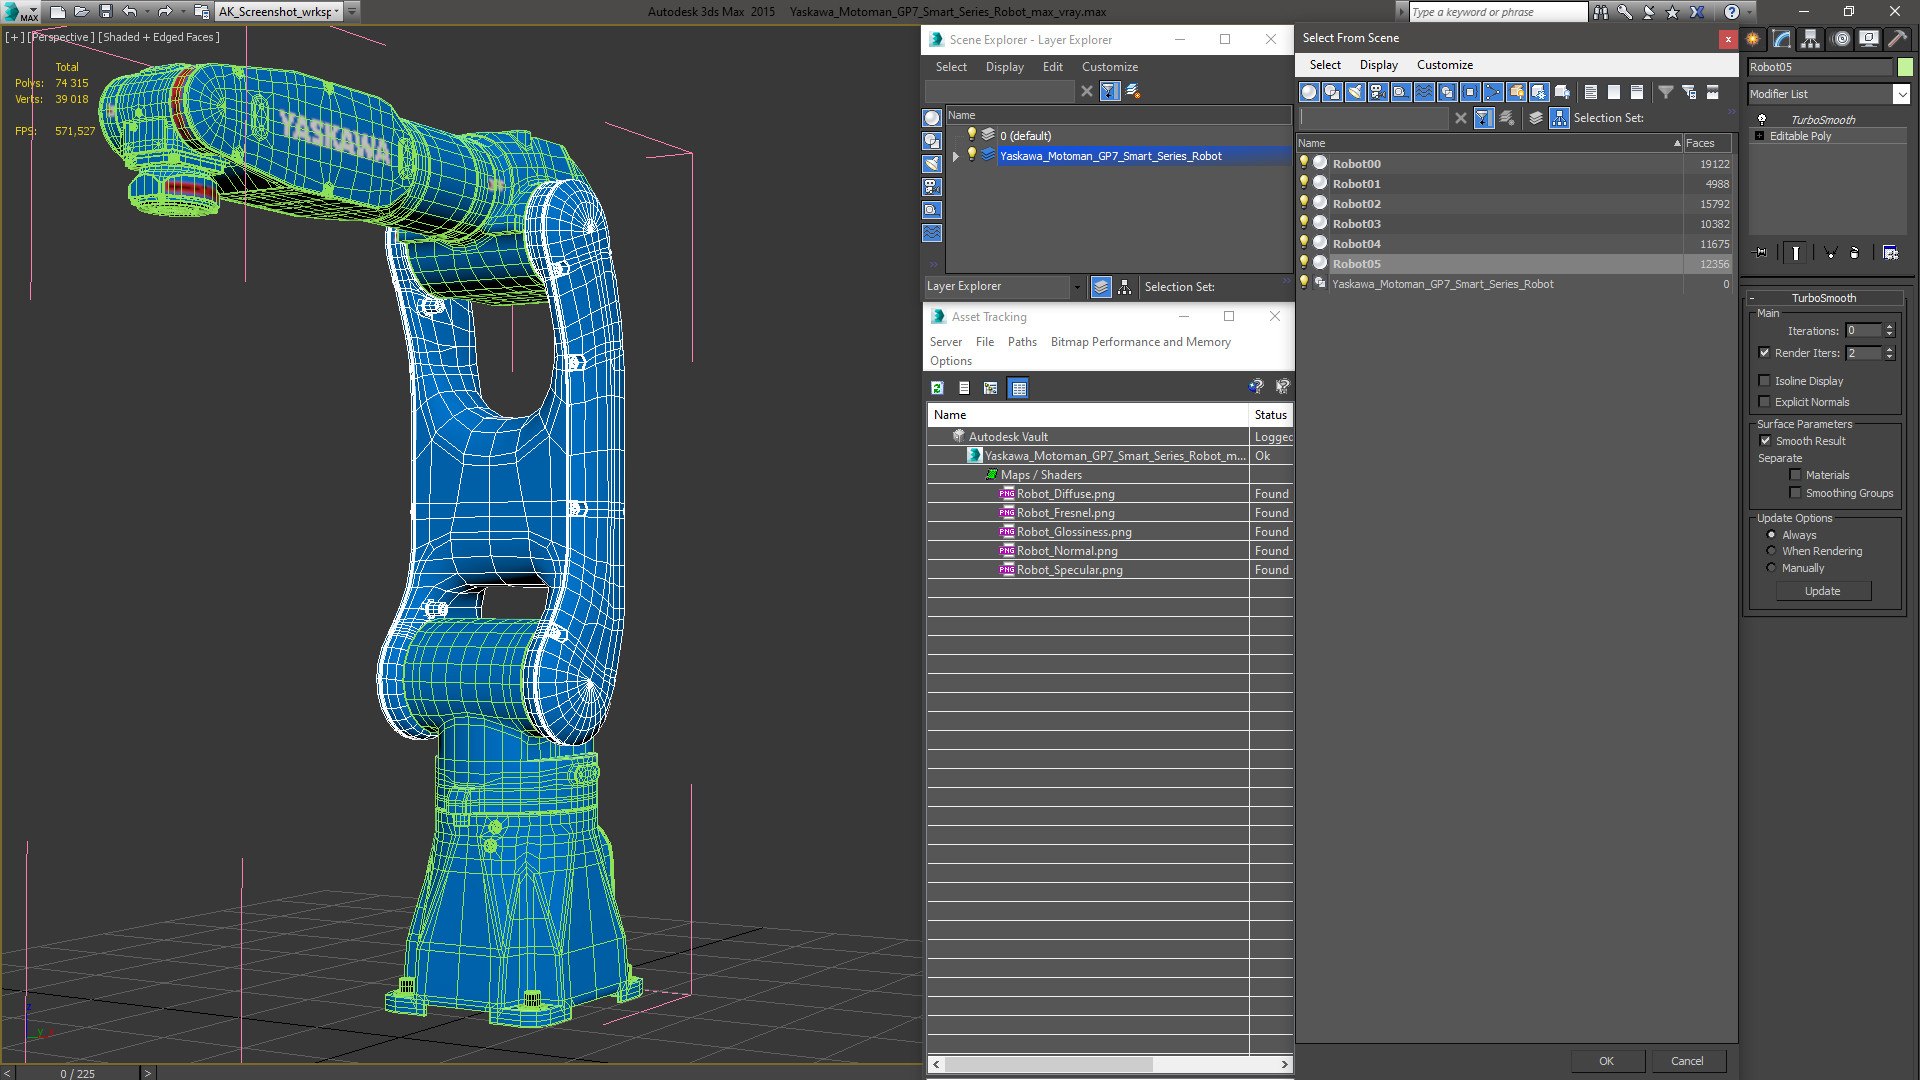This screenshot has width=1920, height=1080.
Task: Open the Motion command panel tab
Action: coord(1841,39)
